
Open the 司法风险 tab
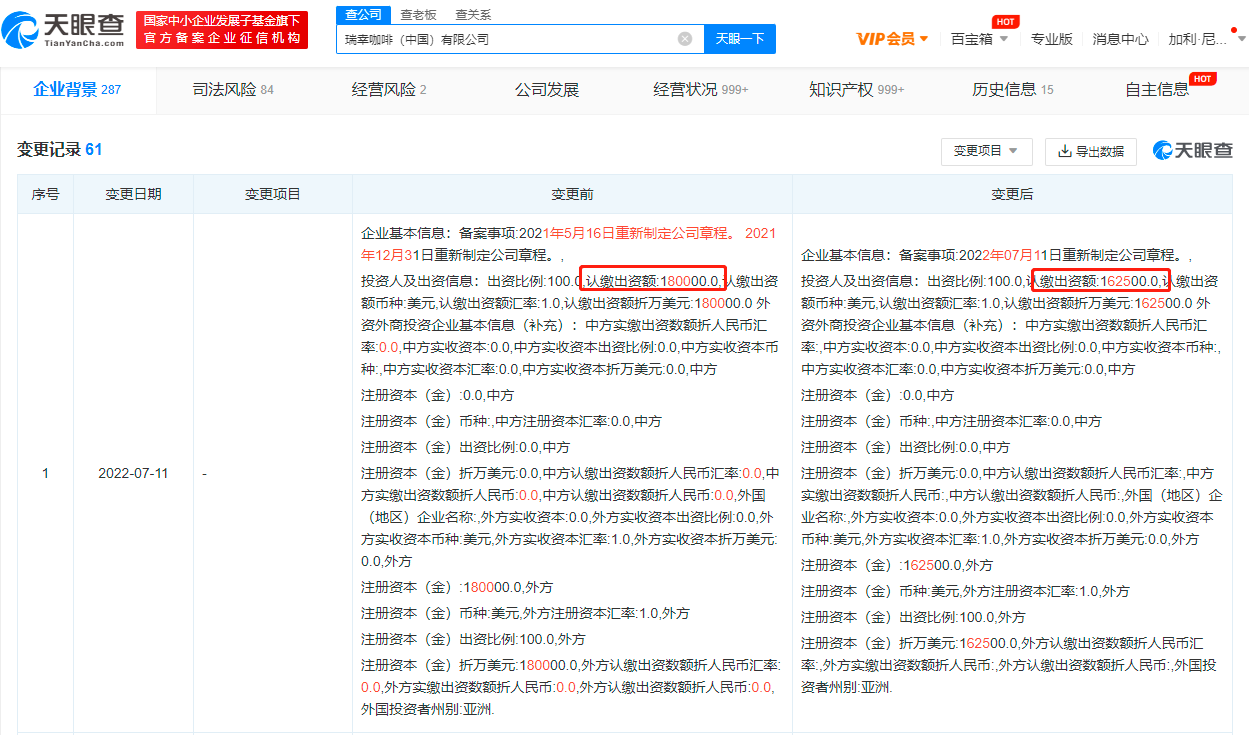tap(232, 90)
